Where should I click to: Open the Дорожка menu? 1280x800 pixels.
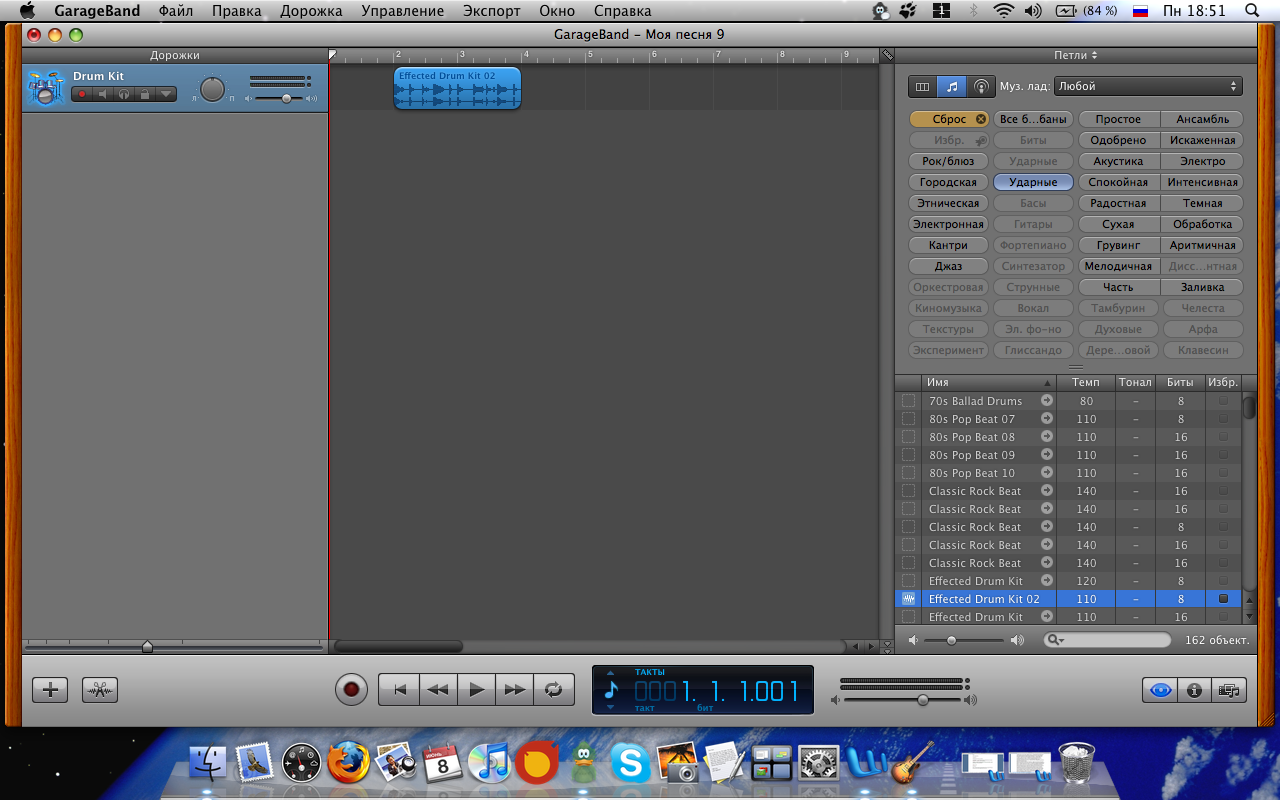coord(311,11)
